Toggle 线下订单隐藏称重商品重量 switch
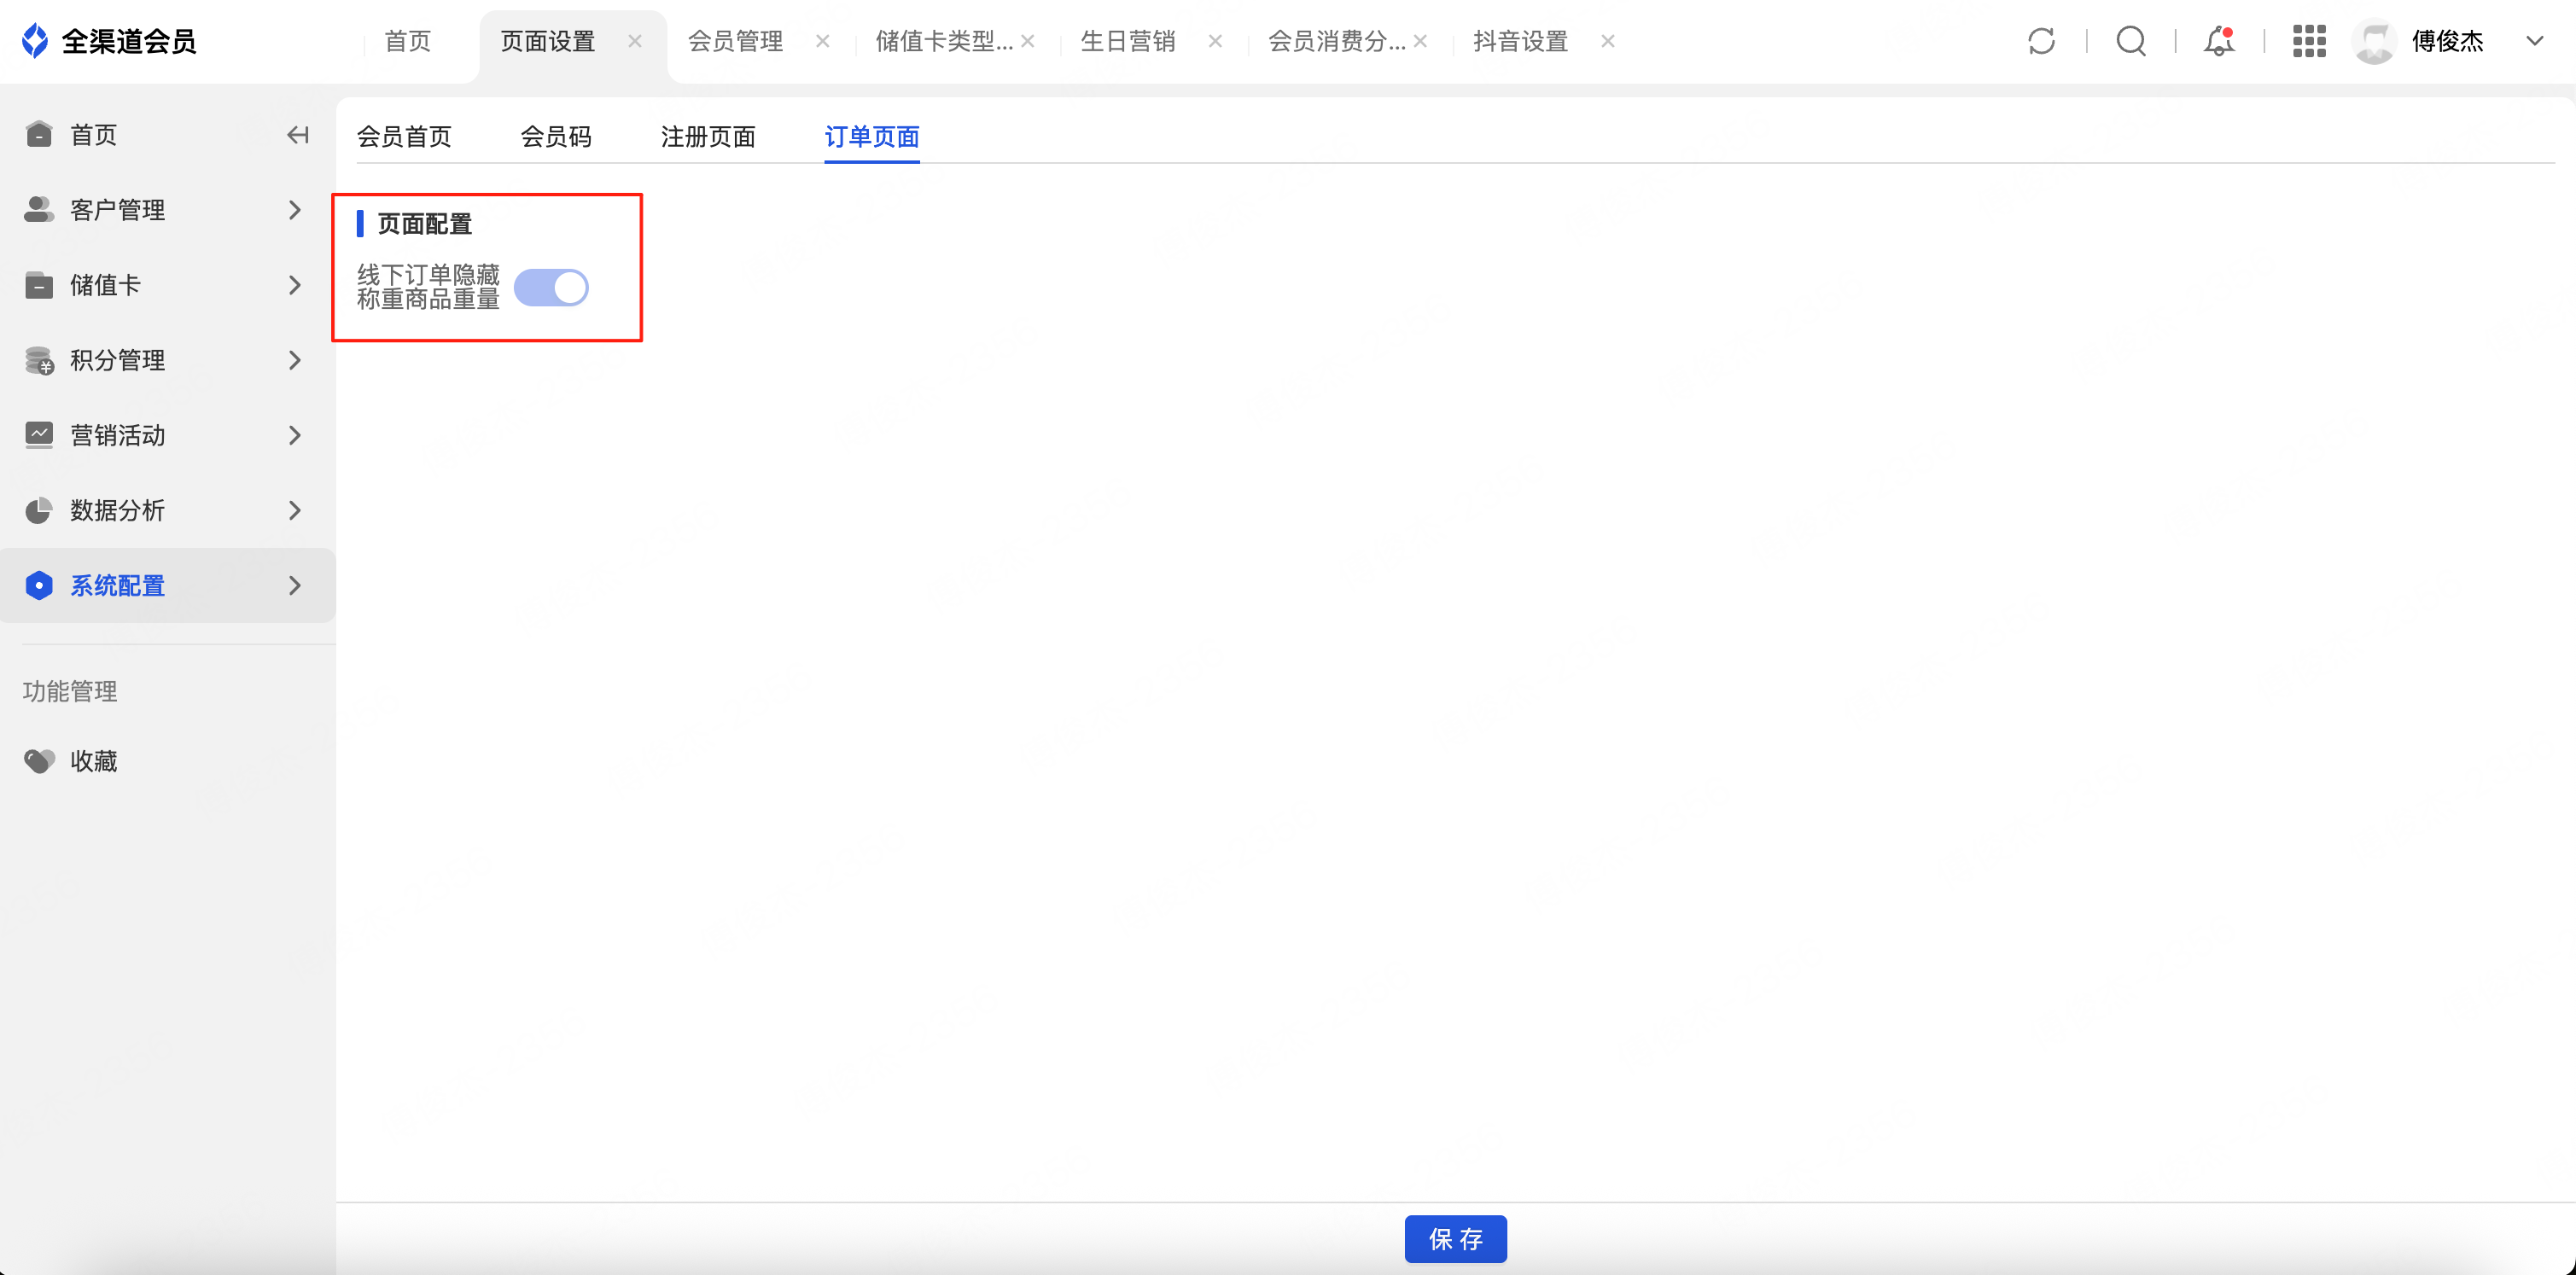The image size is (2576, 1275). click(551, 288)
